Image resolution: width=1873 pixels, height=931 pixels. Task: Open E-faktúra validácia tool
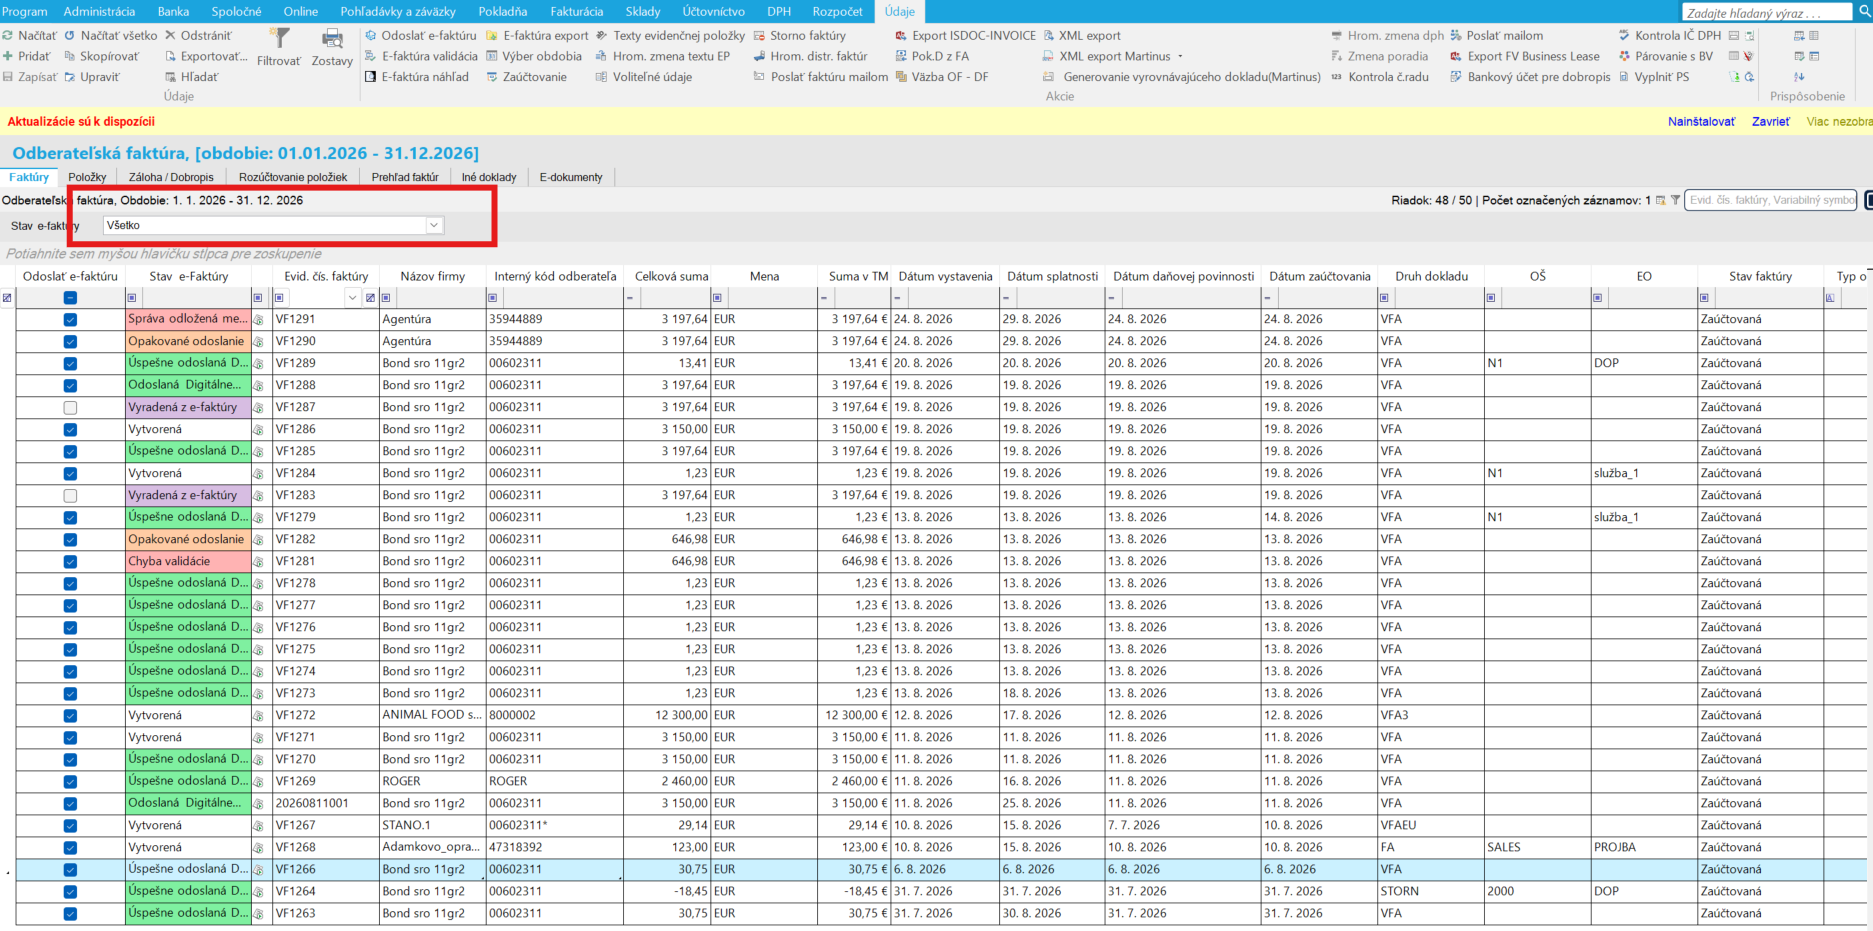(421, 56)
